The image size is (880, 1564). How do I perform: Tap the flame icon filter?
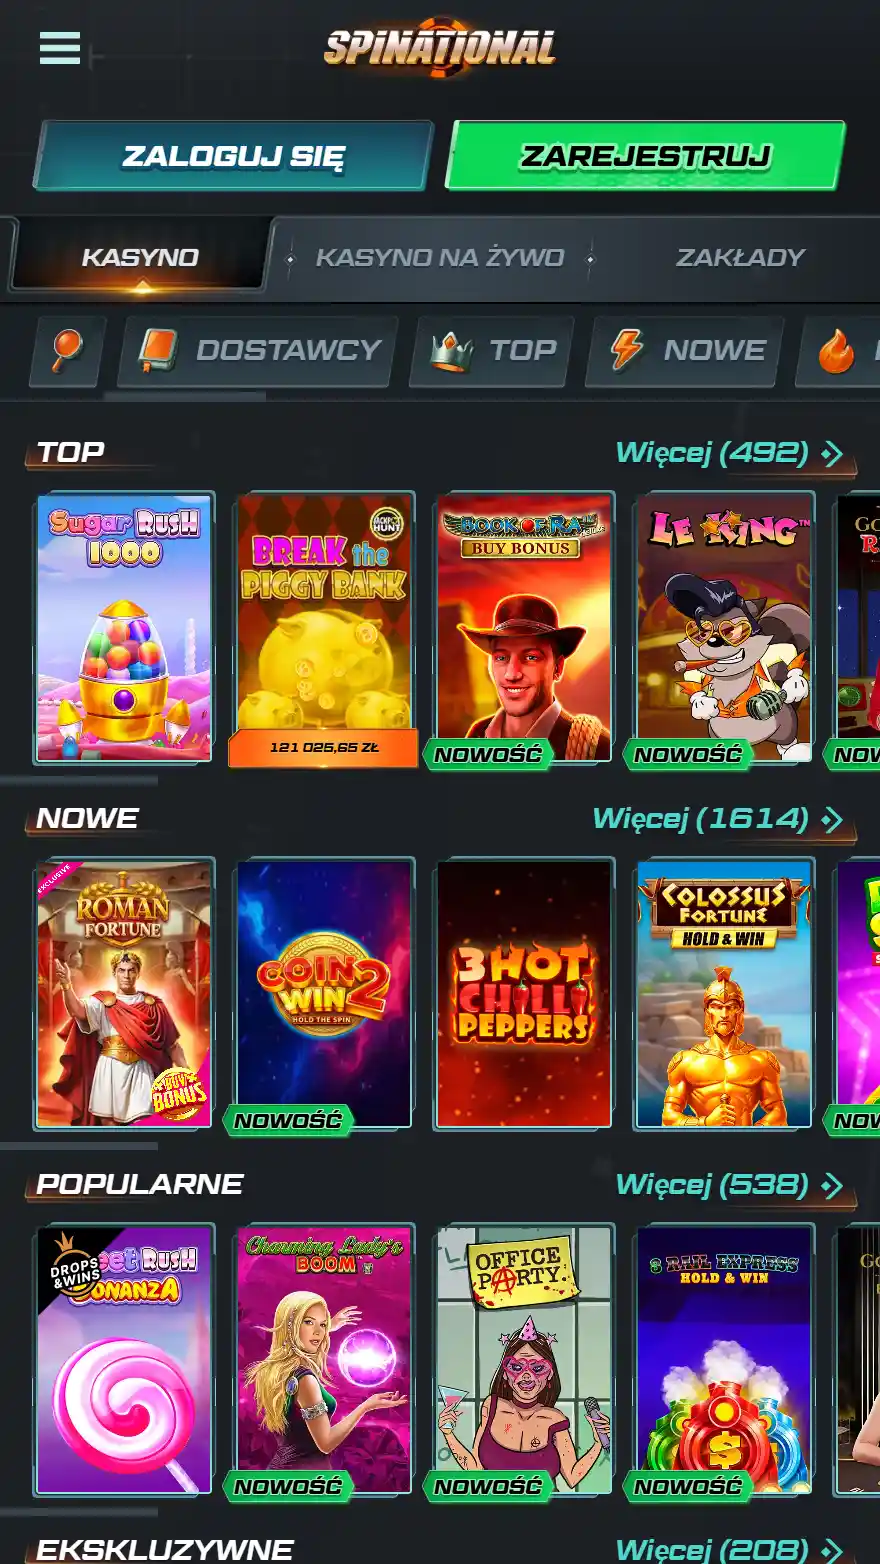838,351
